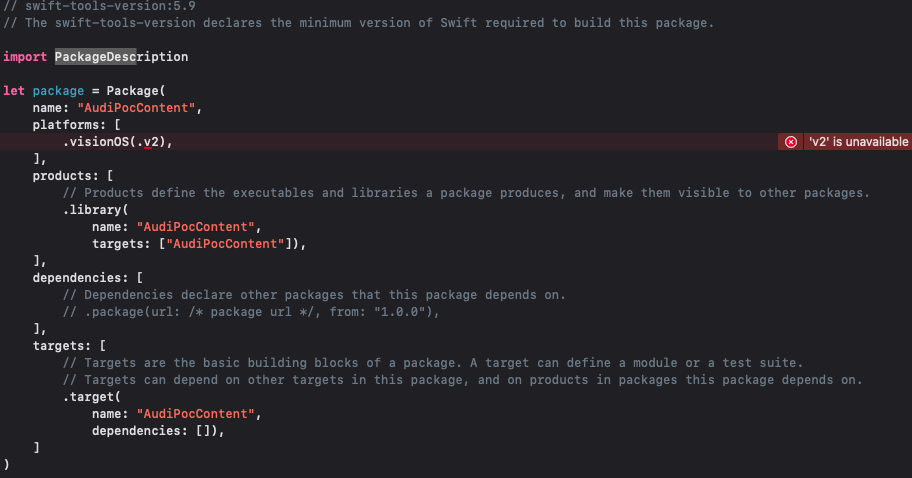912x478 pixels.
Task: Click the .library( call
Action: point(95,210)
